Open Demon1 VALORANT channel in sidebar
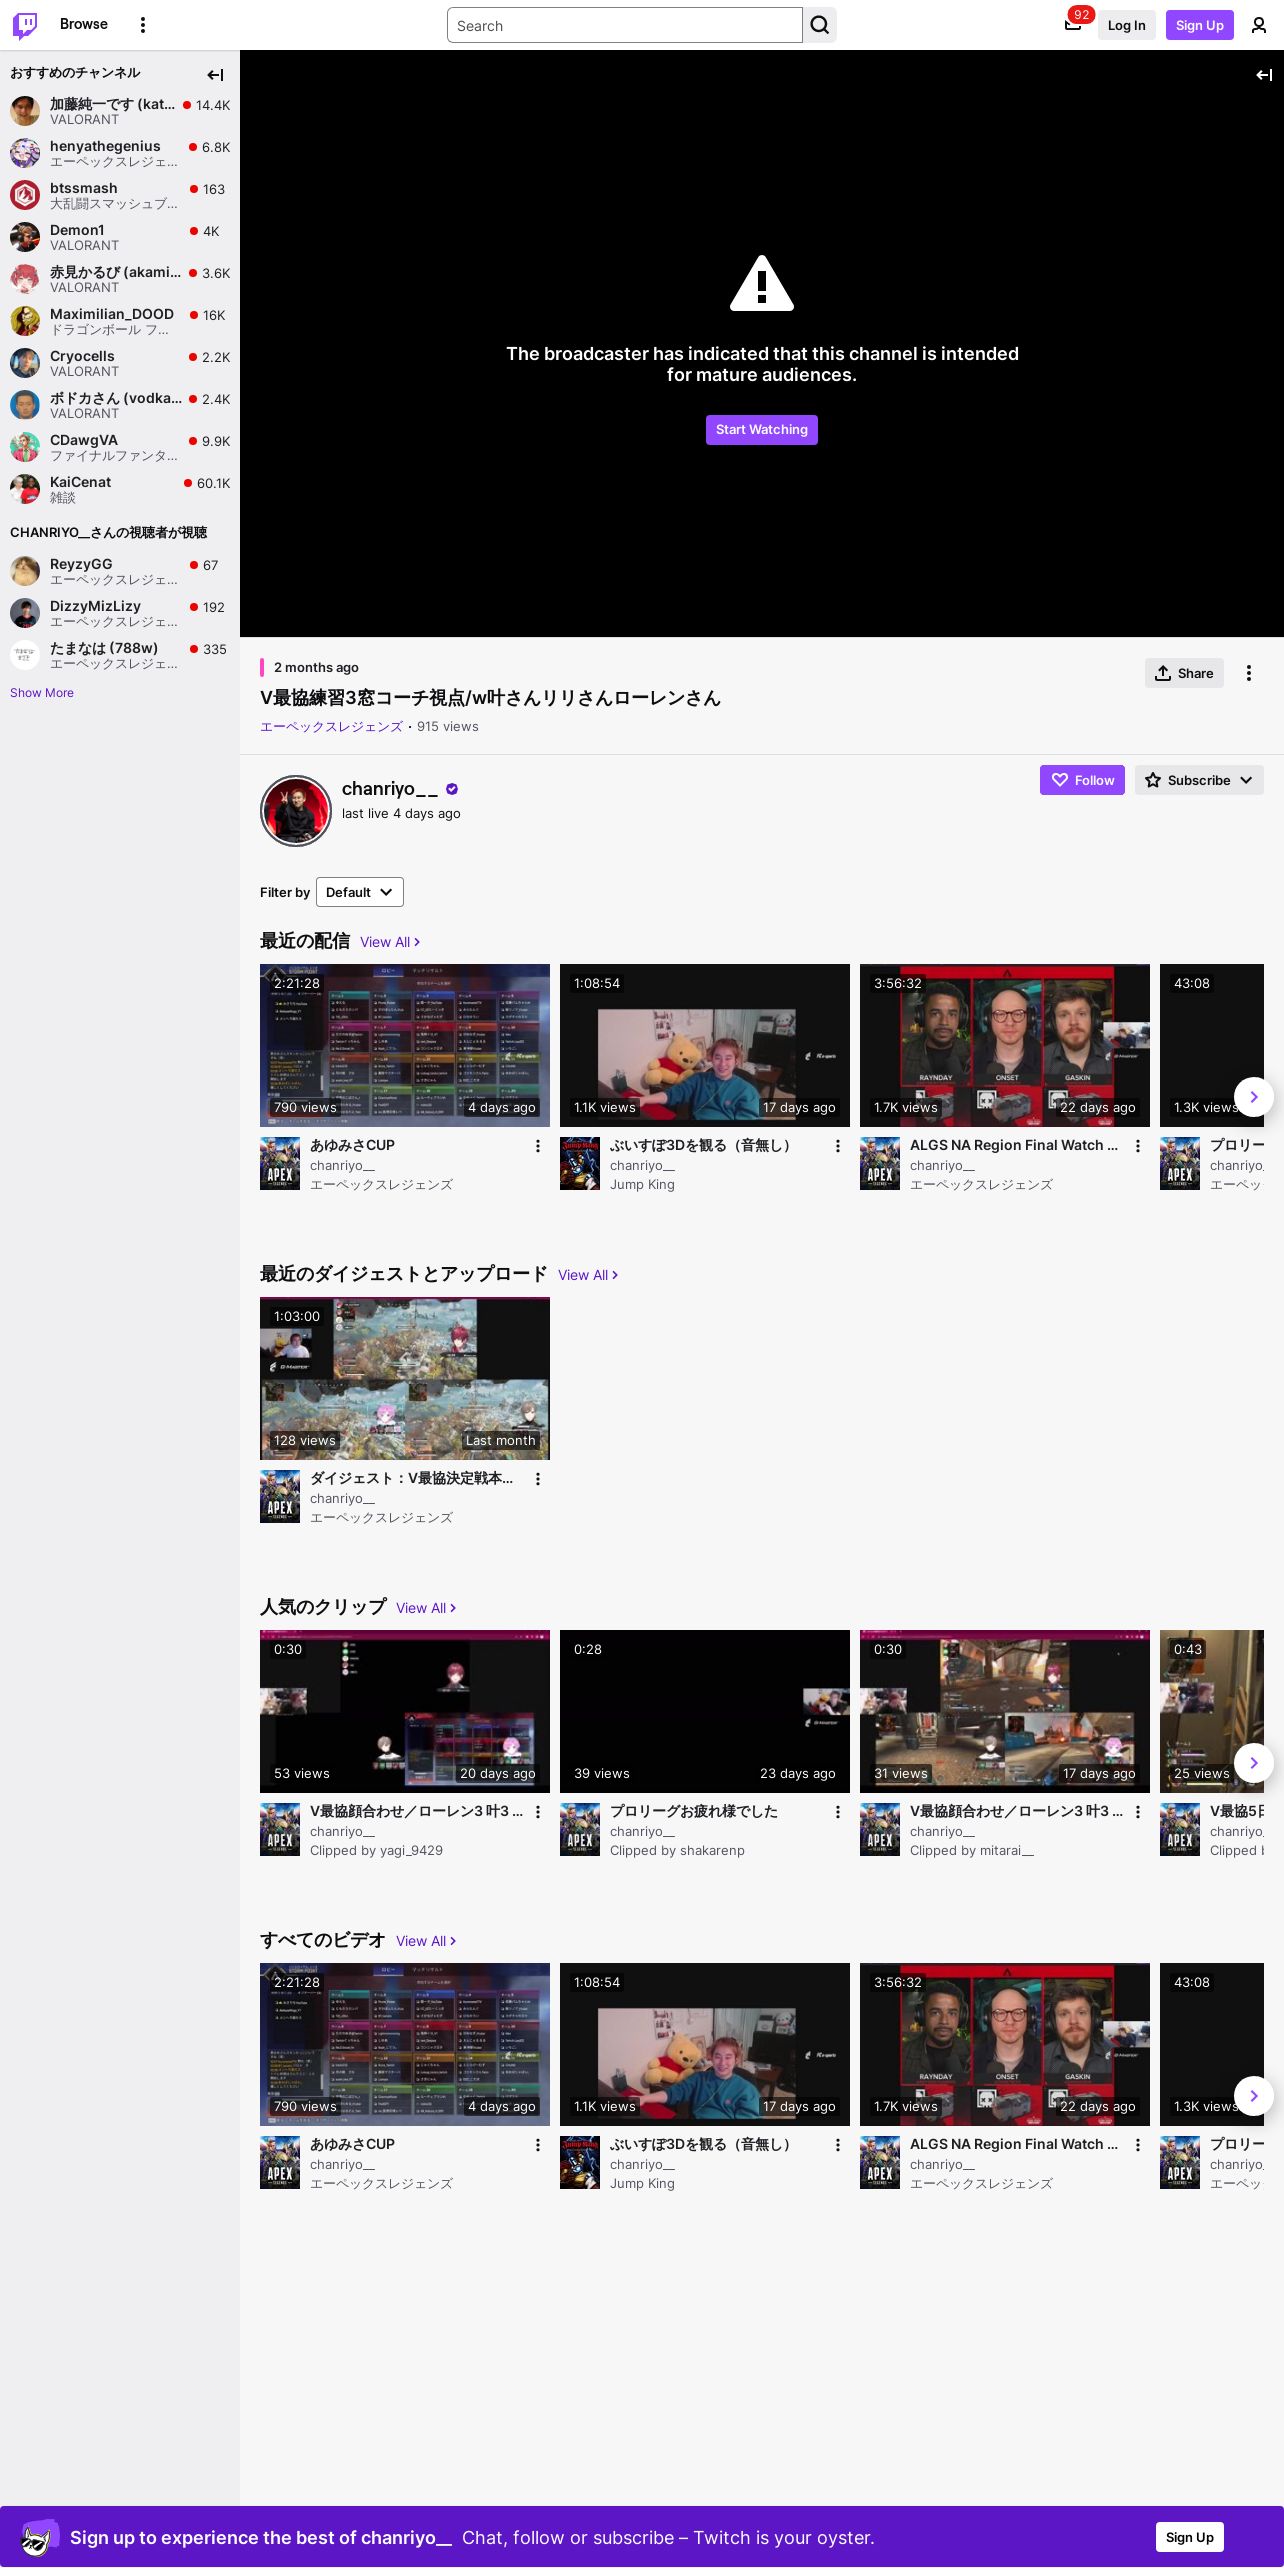 (x=120, y=237)
